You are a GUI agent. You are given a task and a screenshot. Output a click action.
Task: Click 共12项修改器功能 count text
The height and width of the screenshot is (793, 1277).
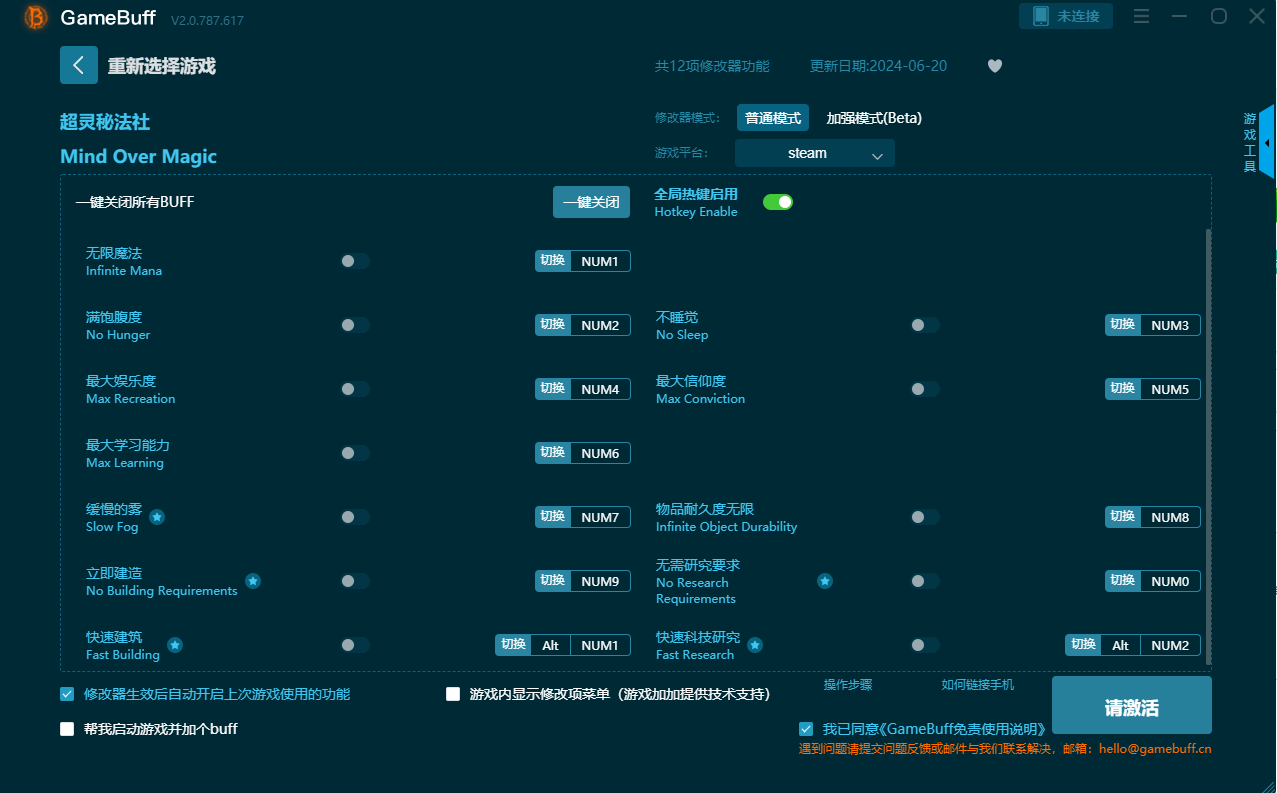(x=712, y=66)
